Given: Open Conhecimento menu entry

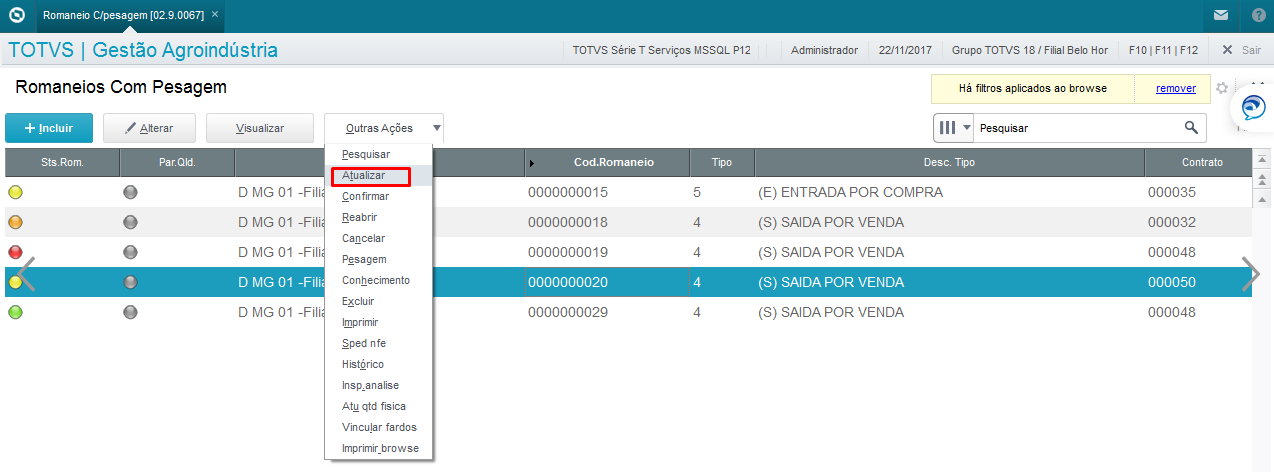Looking at the screenshot, I should point(376,280).
